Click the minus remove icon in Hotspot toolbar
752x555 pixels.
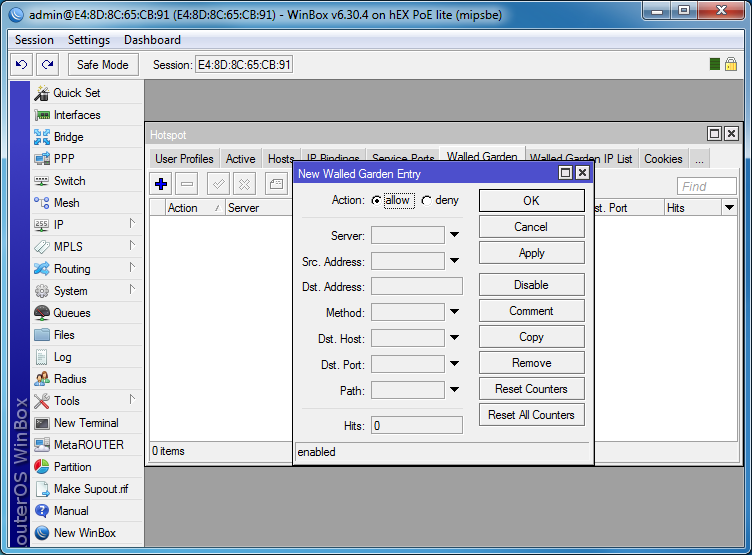click(187, 184)
